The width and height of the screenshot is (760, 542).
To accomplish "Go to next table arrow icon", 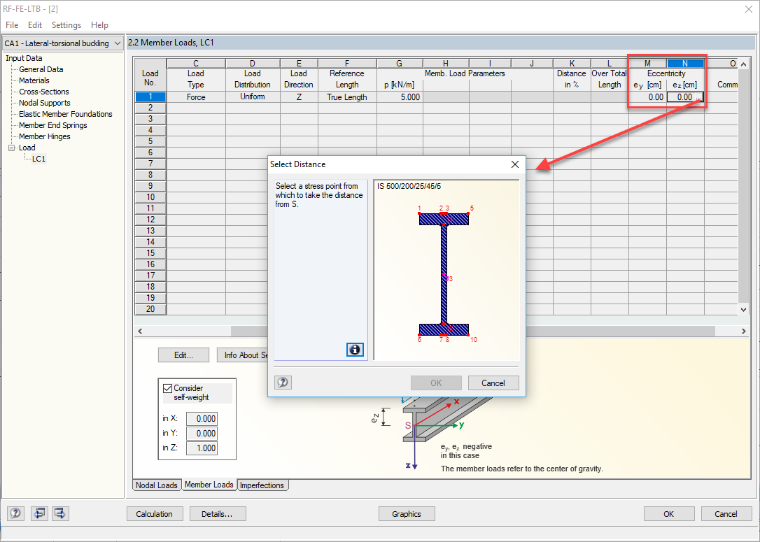I will 60,513.
